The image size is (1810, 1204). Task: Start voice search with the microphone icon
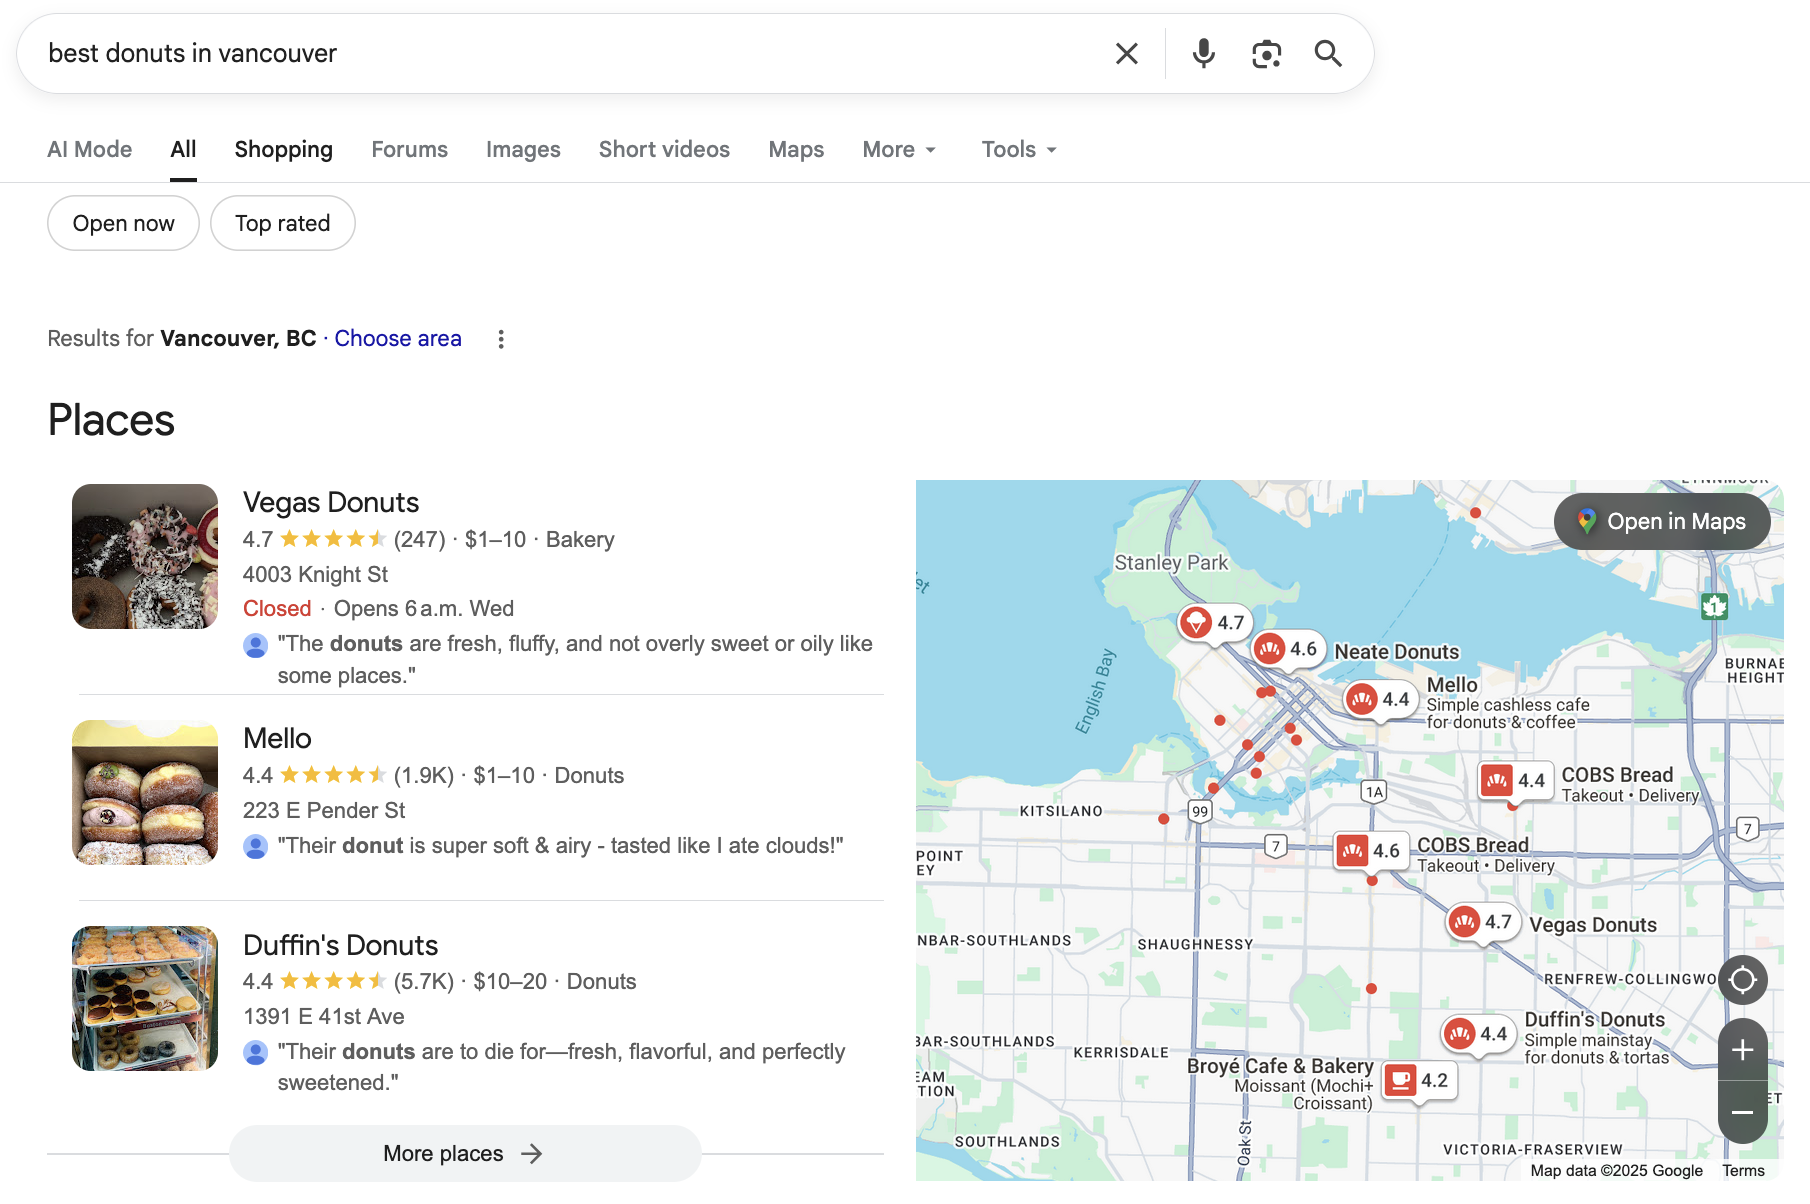pos(1204,54)
